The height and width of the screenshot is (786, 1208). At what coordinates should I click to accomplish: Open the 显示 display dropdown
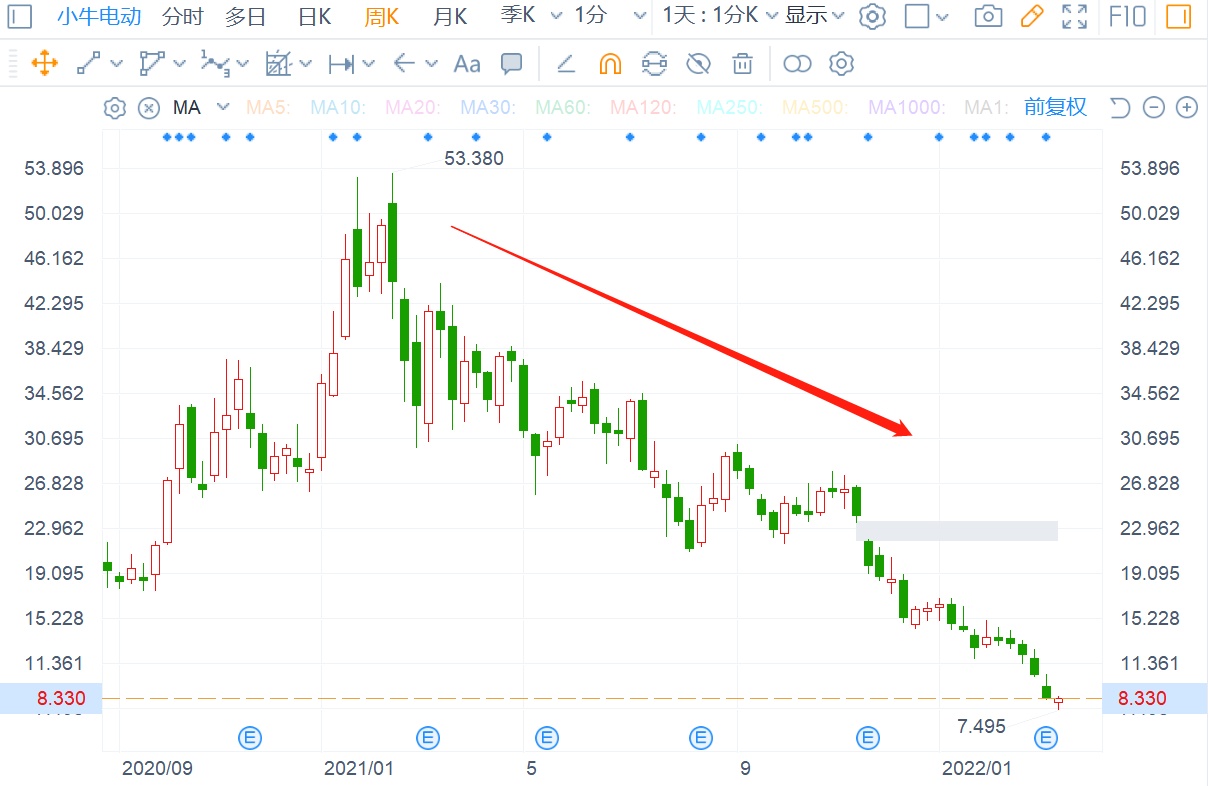coord(814,16)
